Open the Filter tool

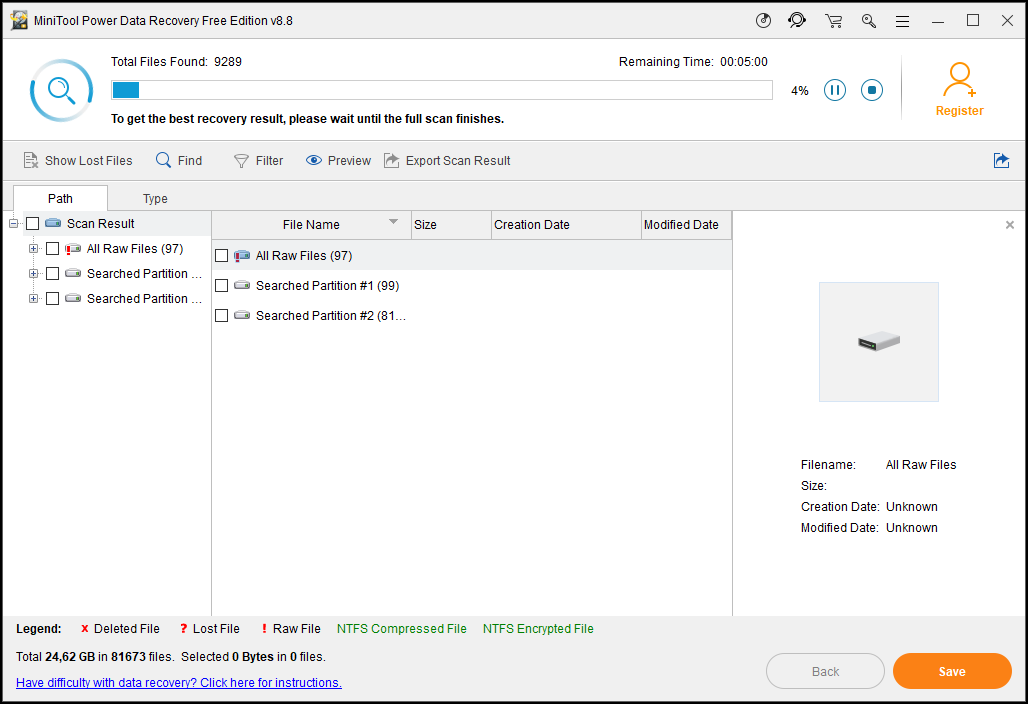[258, 161]
